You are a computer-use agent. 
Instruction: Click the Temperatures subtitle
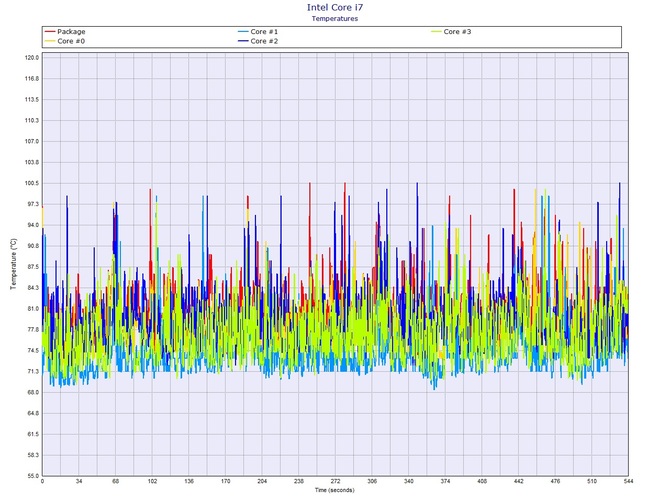pos(335,18)
